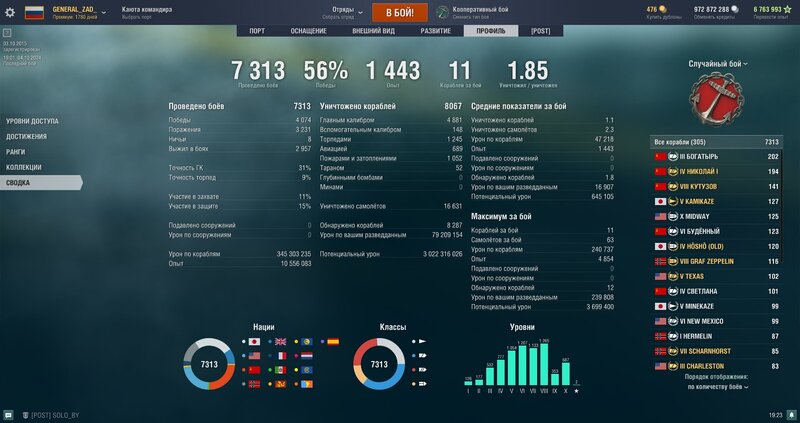Open ДОСТИЖЕНИЯ in the left sidebar
800x423 pixels.
tap(27, 136)
